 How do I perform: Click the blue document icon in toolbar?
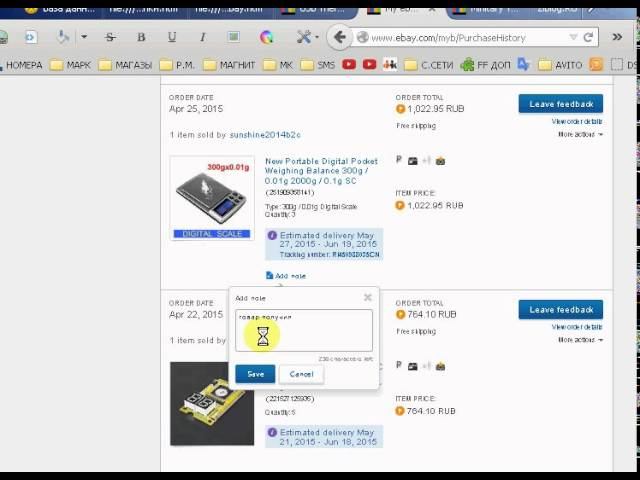pyautogui.click(x=30, y=38)
